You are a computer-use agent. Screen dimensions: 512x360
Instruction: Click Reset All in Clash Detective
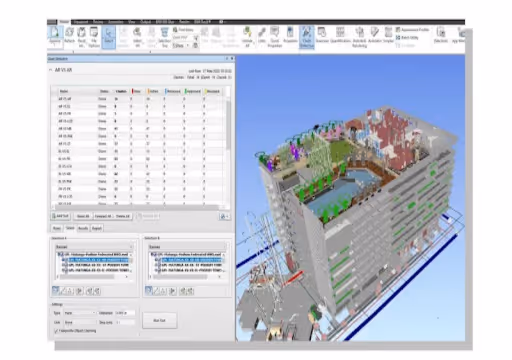point(83,216)
